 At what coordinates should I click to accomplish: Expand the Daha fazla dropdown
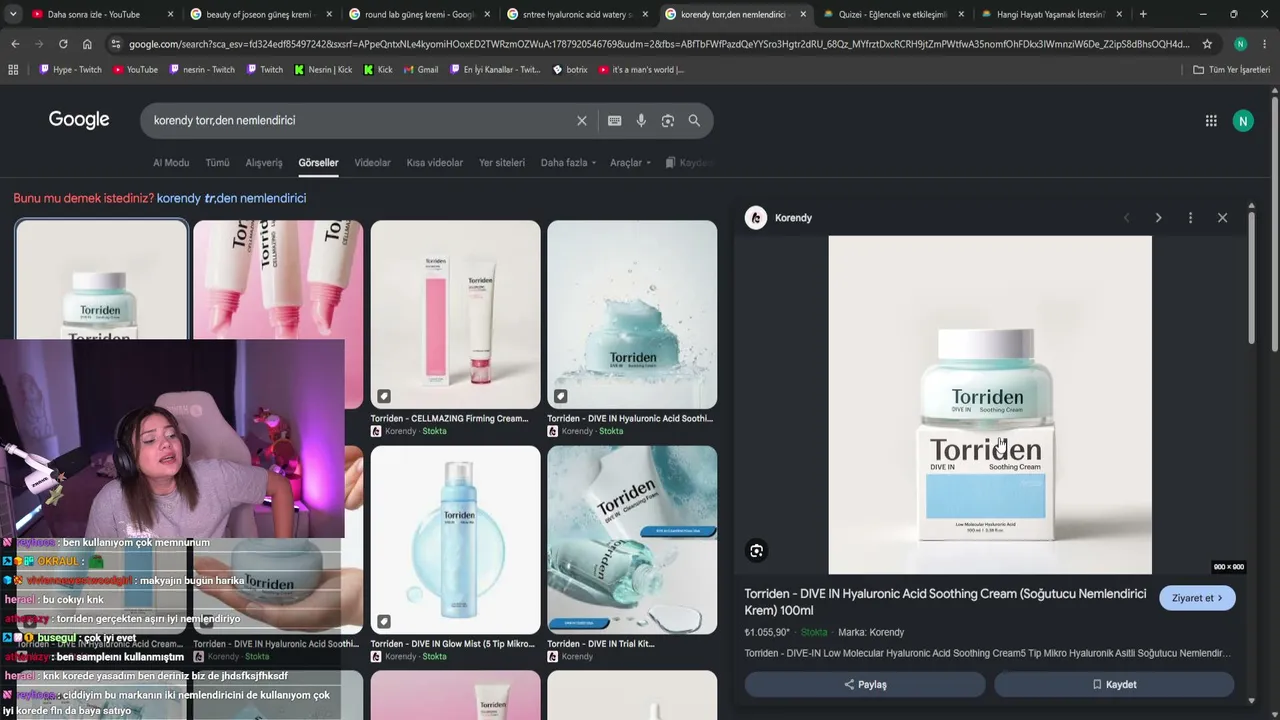pyautogui.click(x=568, y=163)
